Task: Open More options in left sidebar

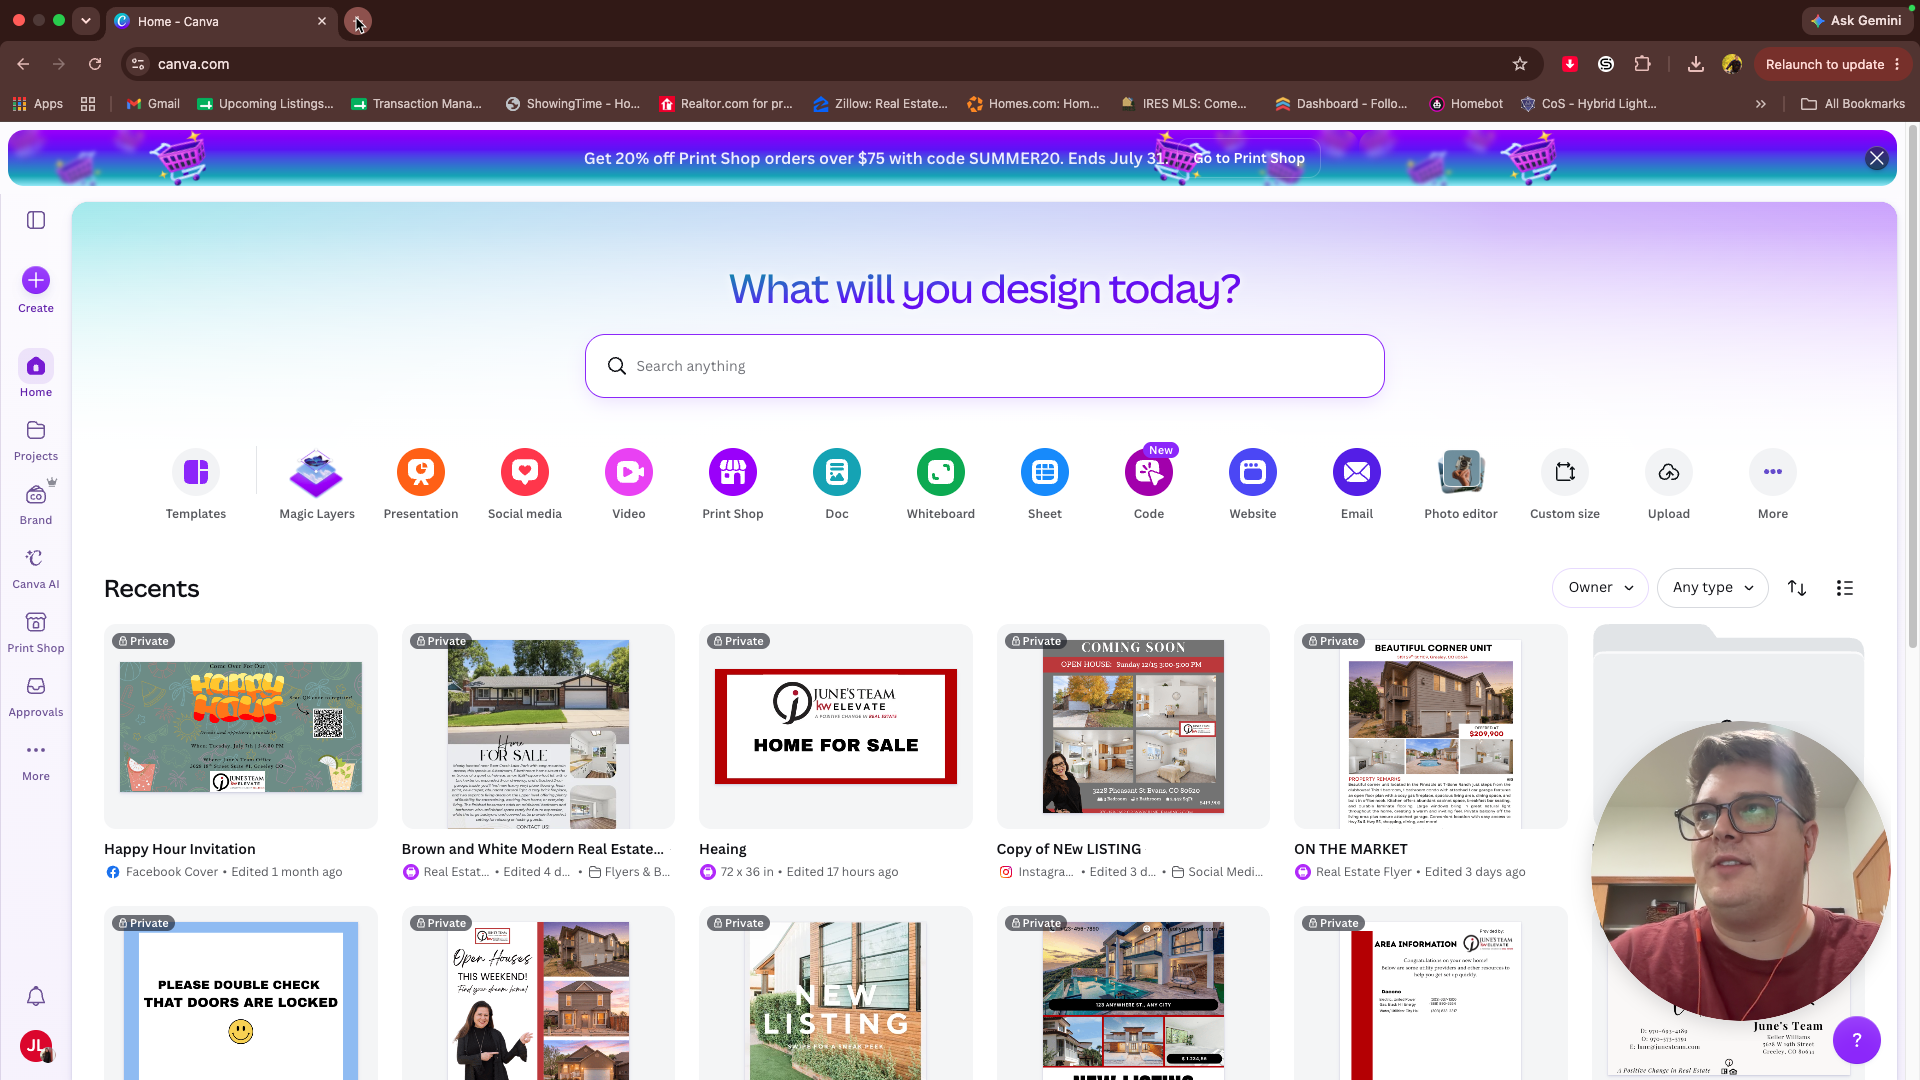Action: (36, 760)
